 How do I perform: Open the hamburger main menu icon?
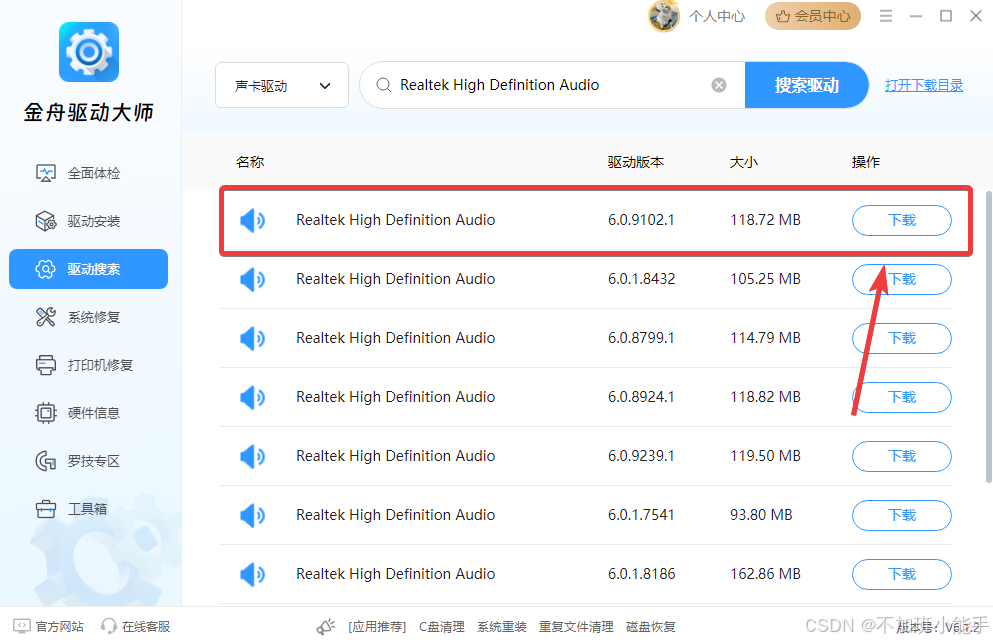(886, 16)
